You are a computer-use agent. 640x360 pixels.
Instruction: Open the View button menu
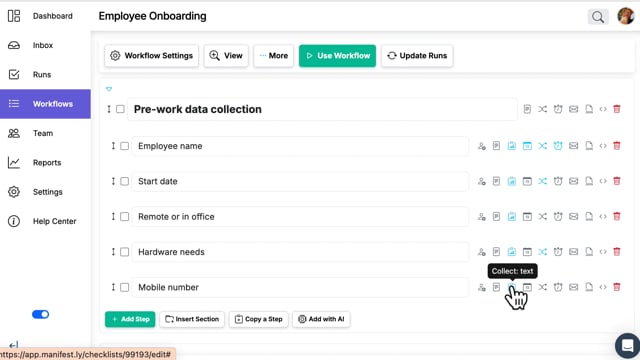click(226, 56)
